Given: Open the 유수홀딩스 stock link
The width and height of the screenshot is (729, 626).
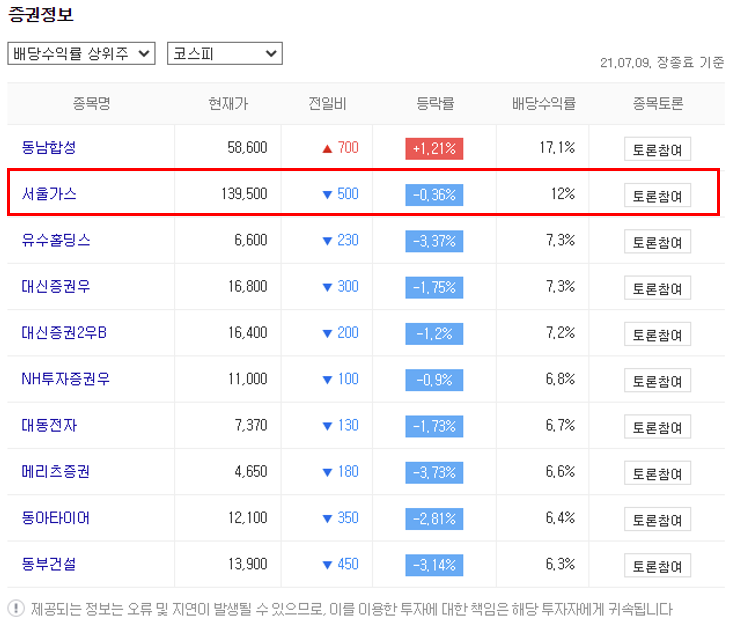Looking at the screenshot, I should (56, 240).
